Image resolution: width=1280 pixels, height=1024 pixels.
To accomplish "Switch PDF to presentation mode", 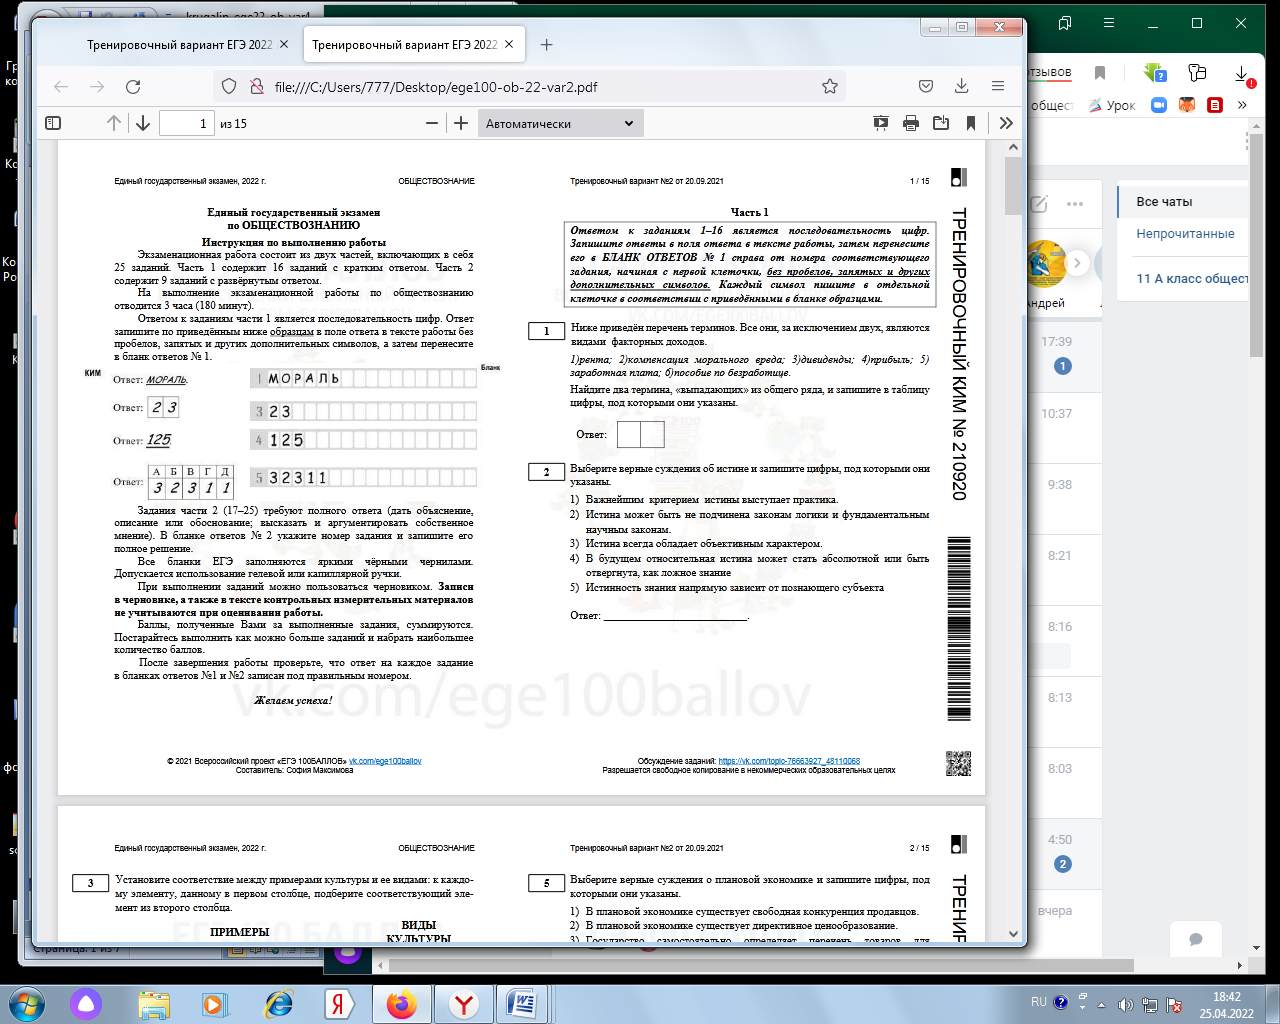I will pyautogui.click(x=881, y=123).
